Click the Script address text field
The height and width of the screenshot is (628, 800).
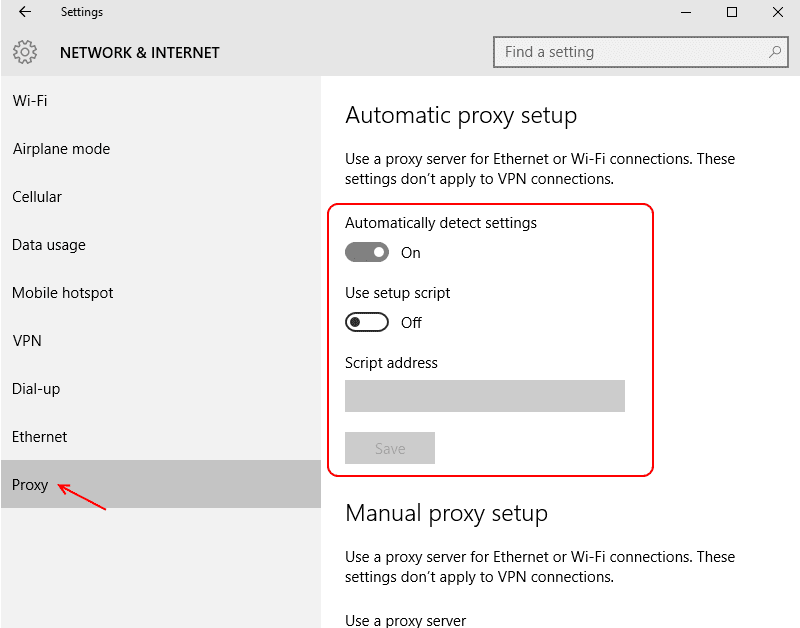point(484,396)
